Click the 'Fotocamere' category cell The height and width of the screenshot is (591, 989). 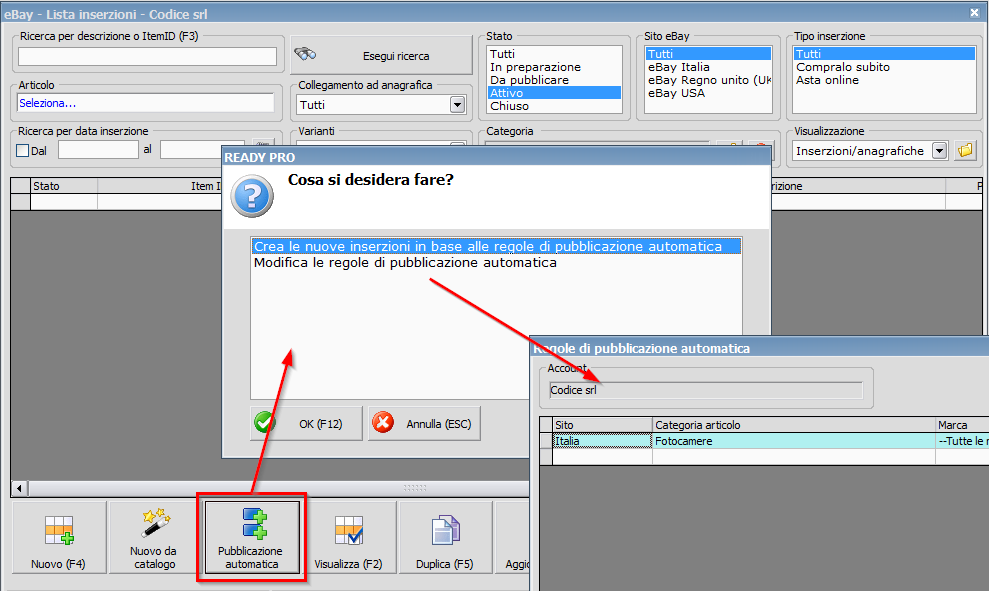point(794,441)
